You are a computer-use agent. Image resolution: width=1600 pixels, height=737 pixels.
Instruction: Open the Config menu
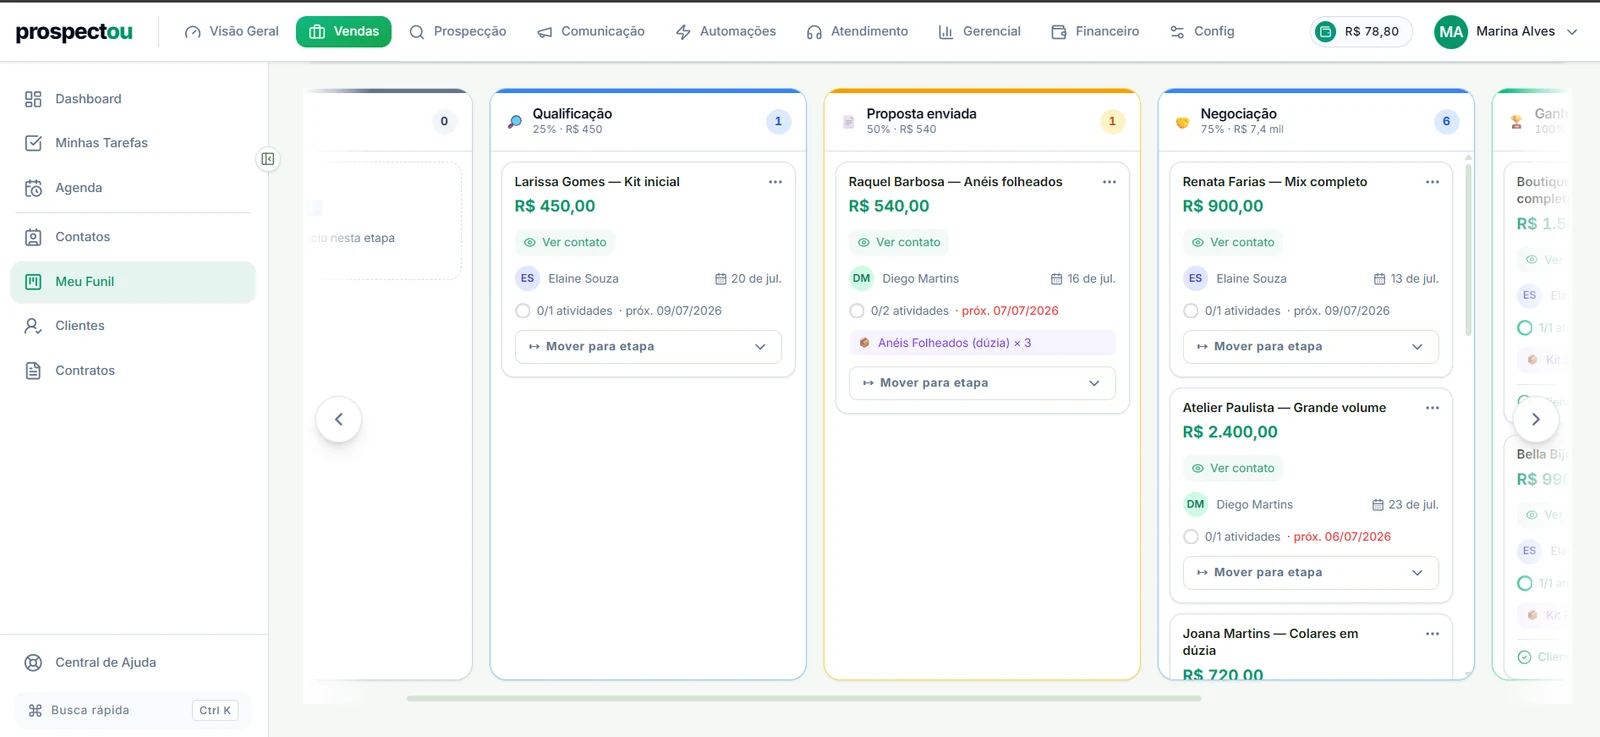coord(1203,32)
